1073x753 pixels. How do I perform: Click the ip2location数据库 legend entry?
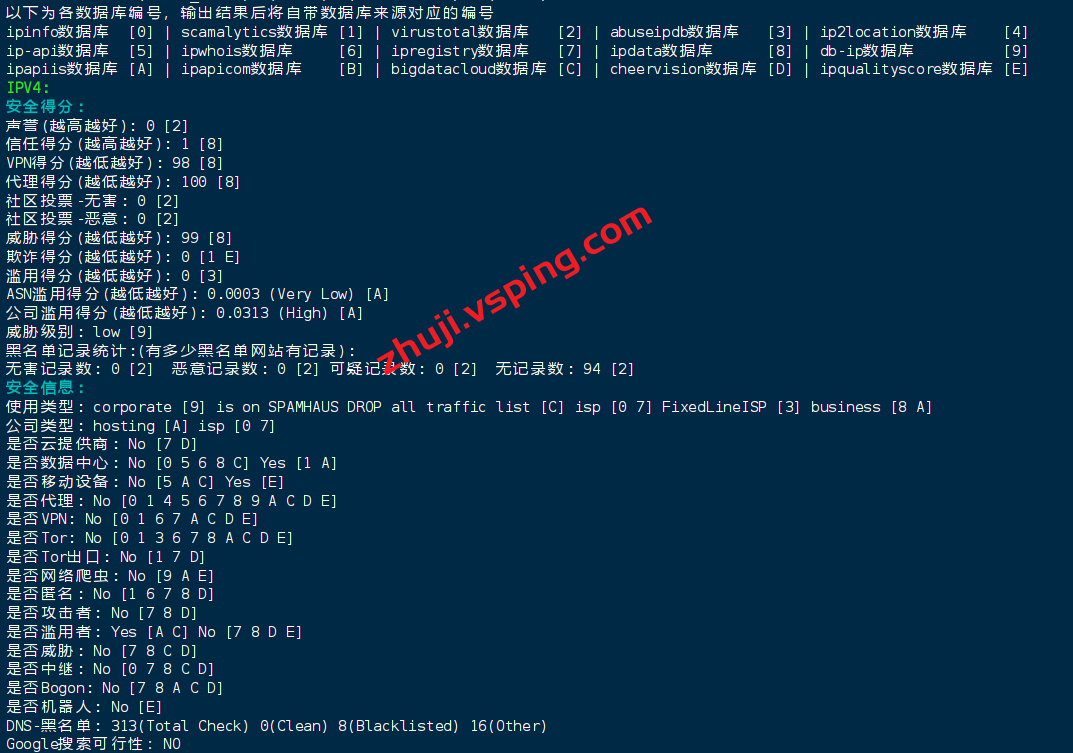pos(893,31)
